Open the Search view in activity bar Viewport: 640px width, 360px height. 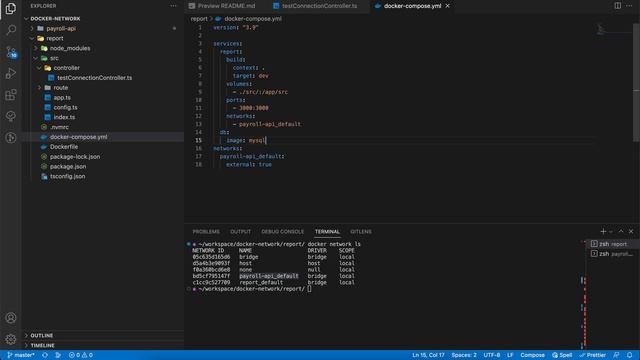11,30
